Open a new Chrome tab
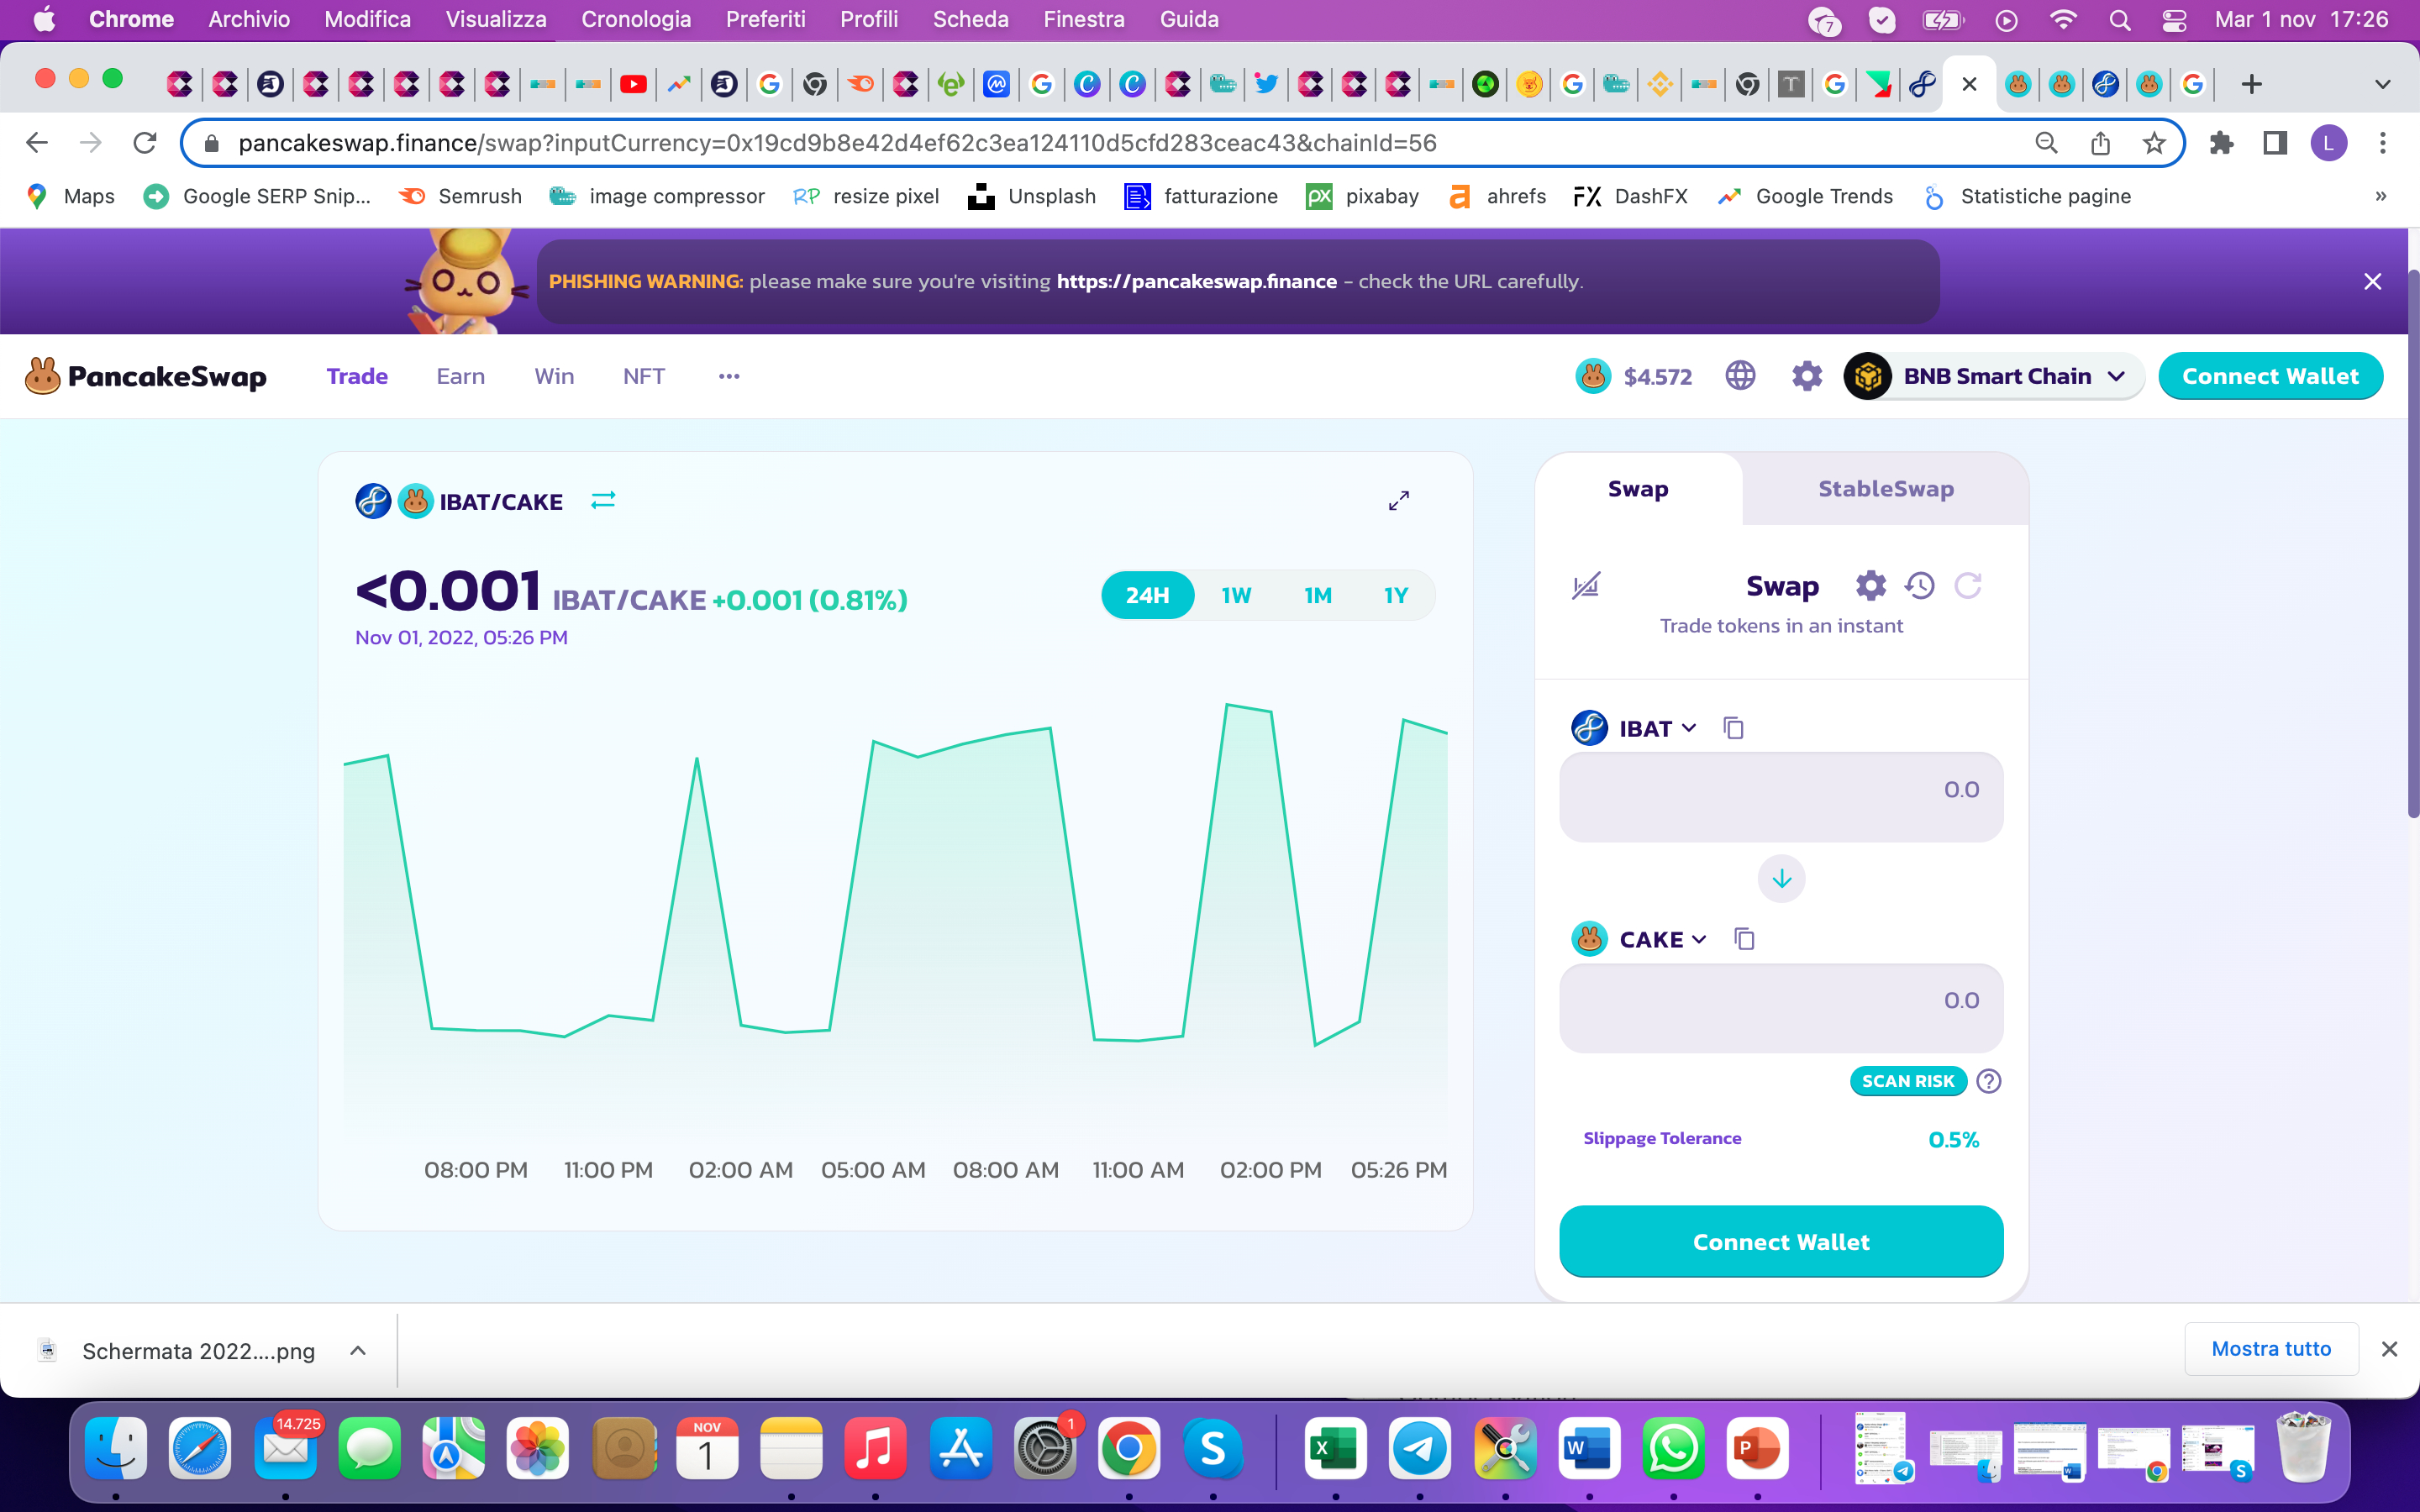The width and height of the screenshot is (2420, 1512). (x=2251, y=84)
